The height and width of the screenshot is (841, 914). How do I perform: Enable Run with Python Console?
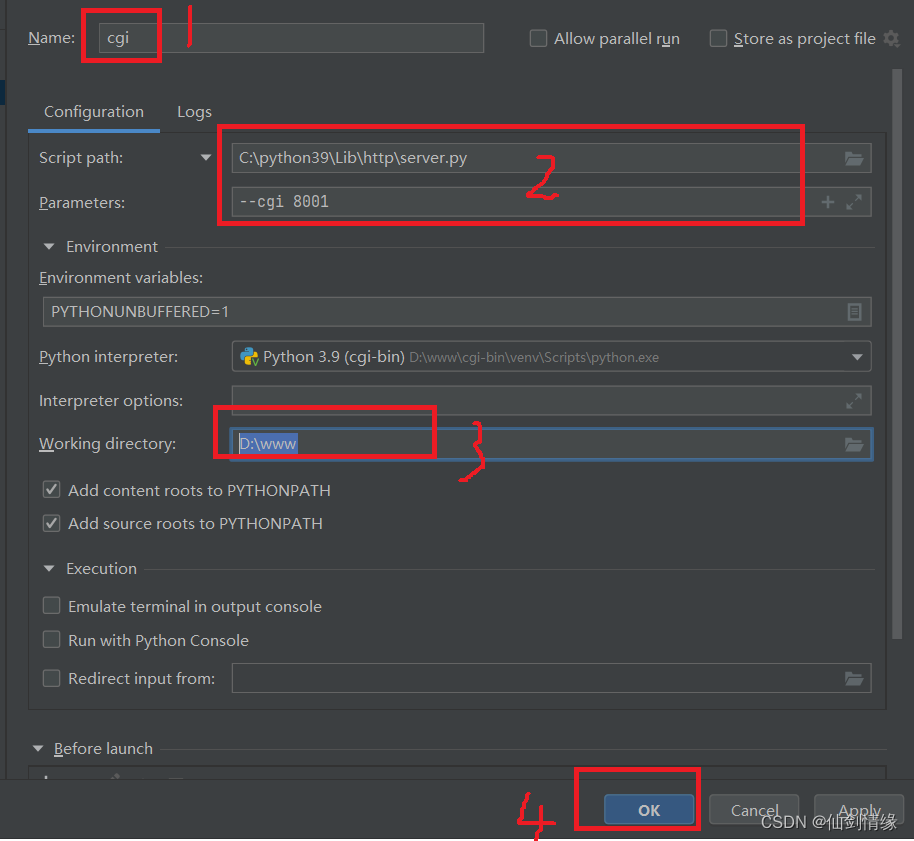pyautogui.click(x=51, y=640)
